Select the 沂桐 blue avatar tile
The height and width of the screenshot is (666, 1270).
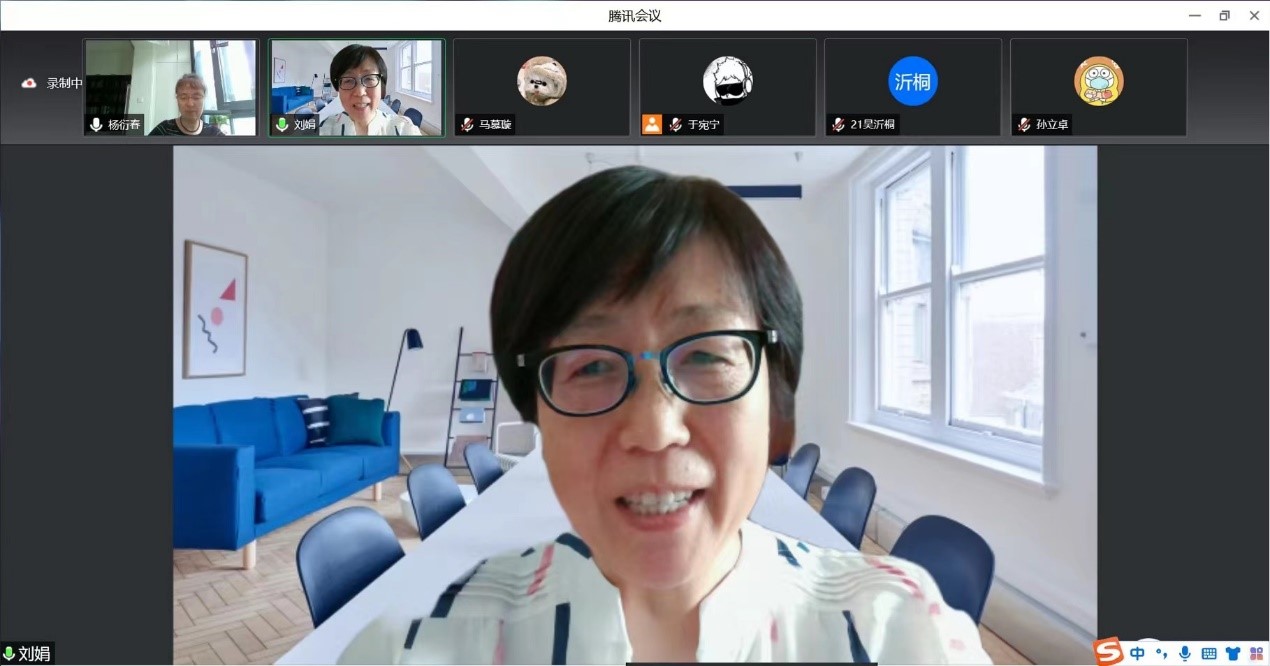tap(912, 82)
